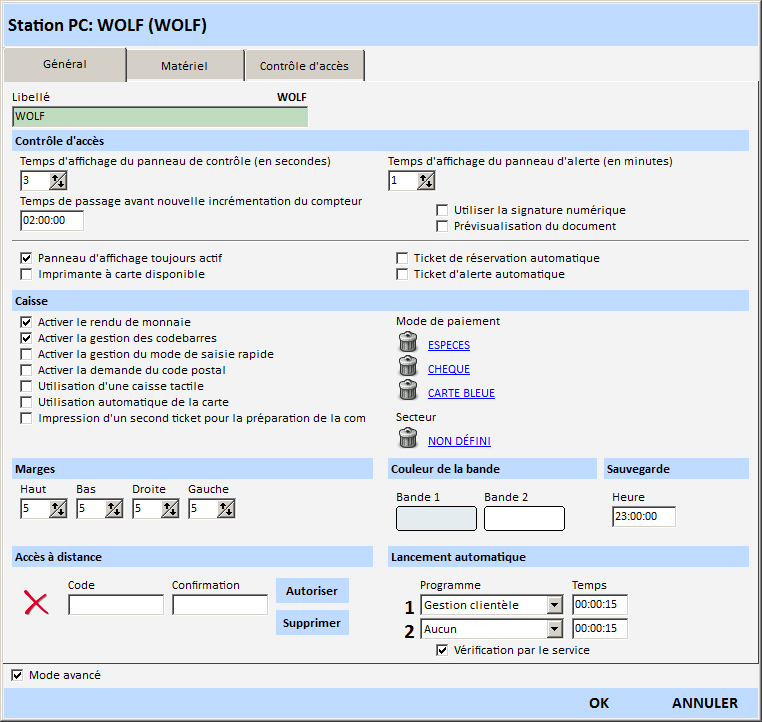
Task: Click spinner on control panel display time
Action: [58, 181]
